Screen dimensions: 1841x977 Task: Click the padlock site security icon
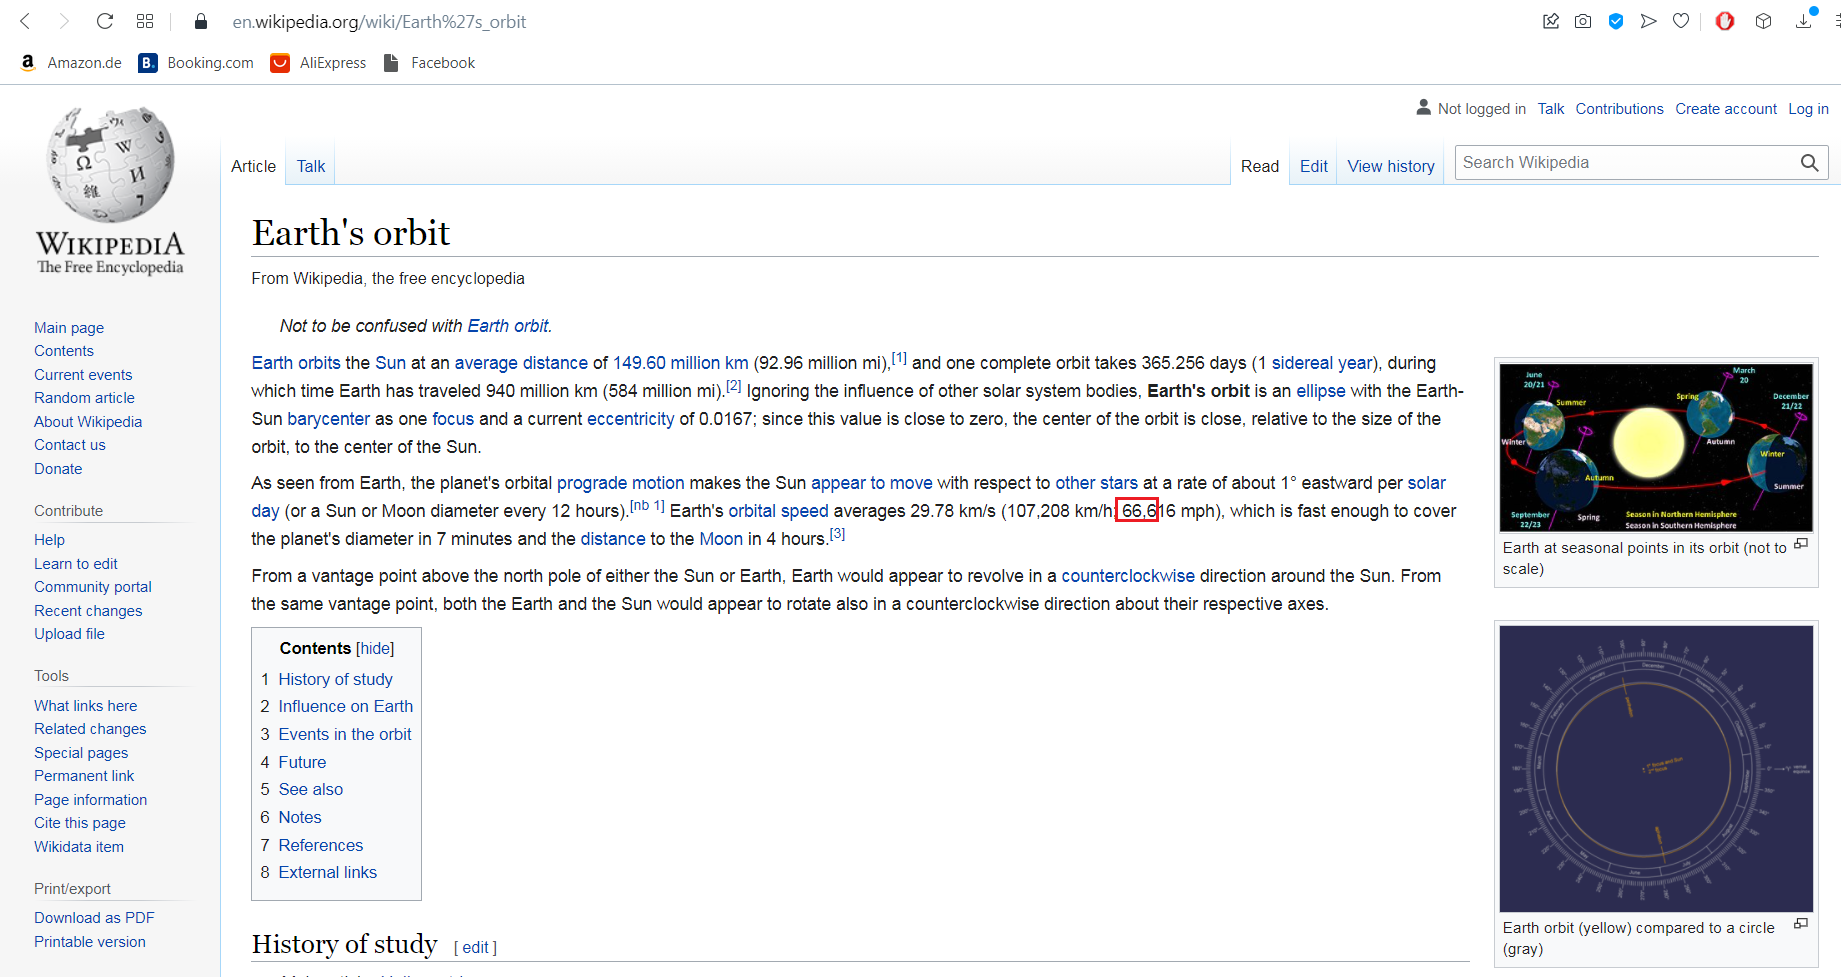201,21
